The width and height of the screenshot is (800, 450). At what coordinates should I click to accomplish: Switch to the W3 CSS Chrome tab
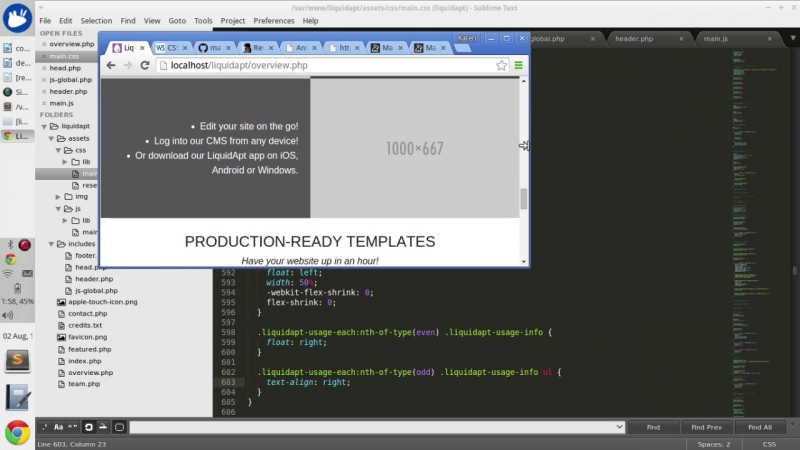(x=172, y=48)
